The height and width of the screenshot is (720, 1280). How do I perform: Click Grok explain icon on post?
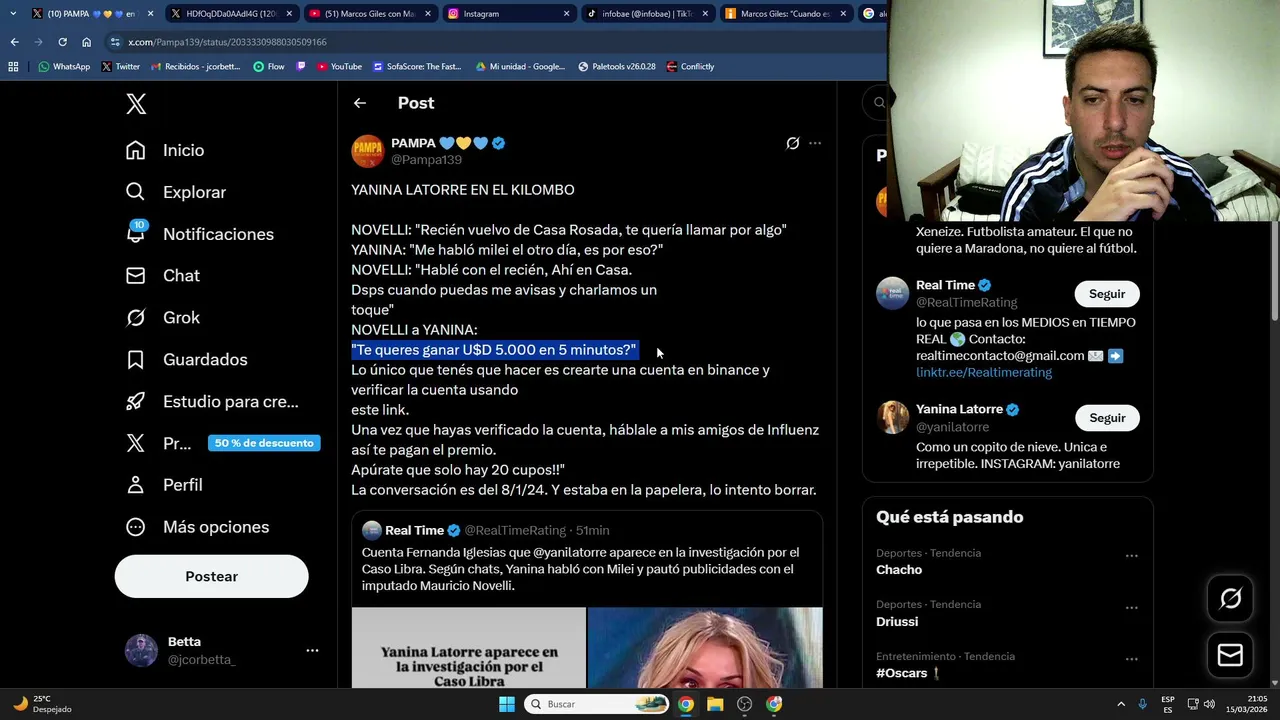(x=793, y=143)
